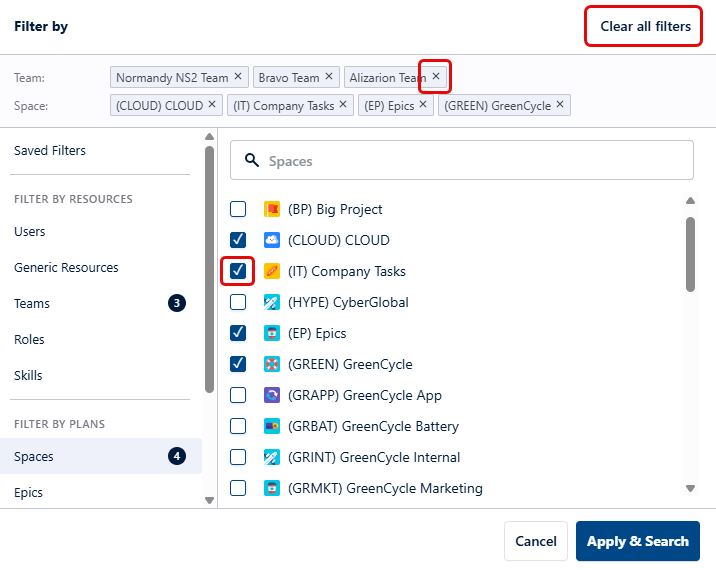This screenshot has height=570, width=716.
Task: Click Apply & Search button
Action: click(638, 541)
